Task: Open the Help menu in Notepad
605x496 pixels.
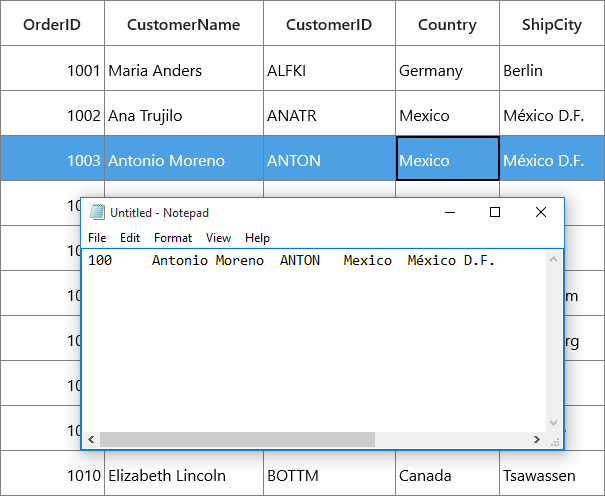Action: click(257, 238)
